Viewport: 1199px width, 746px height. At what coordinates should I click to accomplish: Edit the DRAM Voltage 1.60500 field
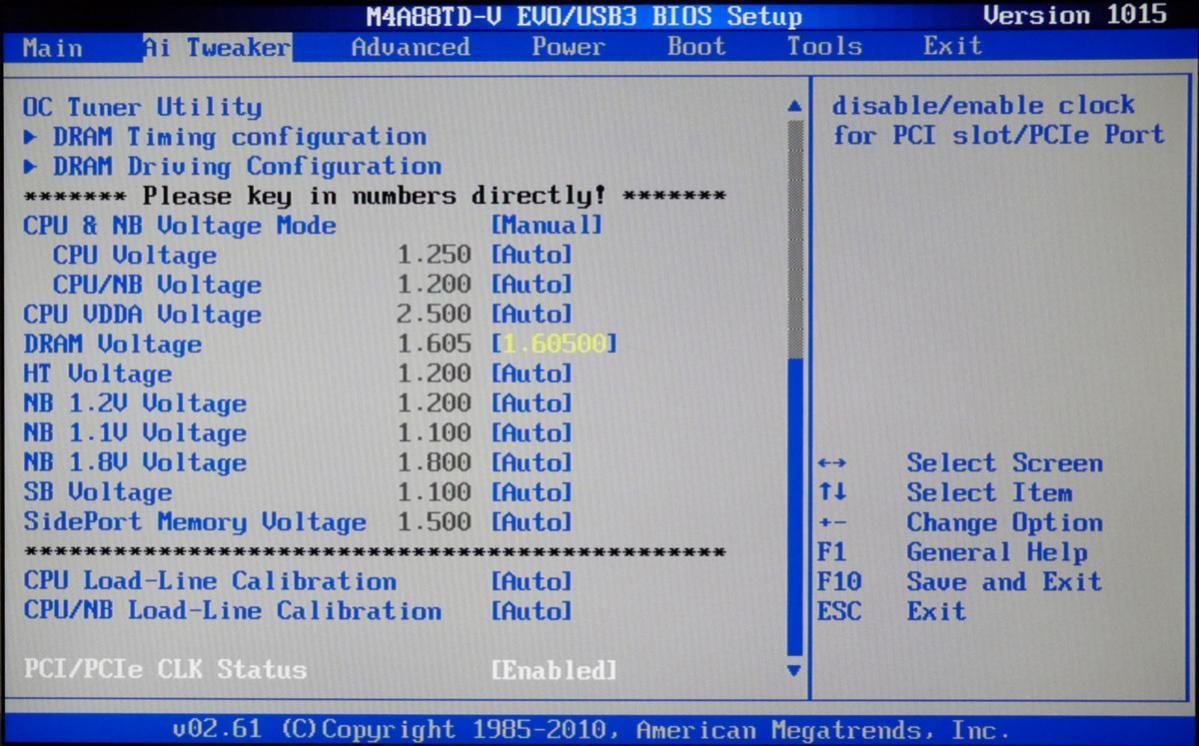pos(554,344)
